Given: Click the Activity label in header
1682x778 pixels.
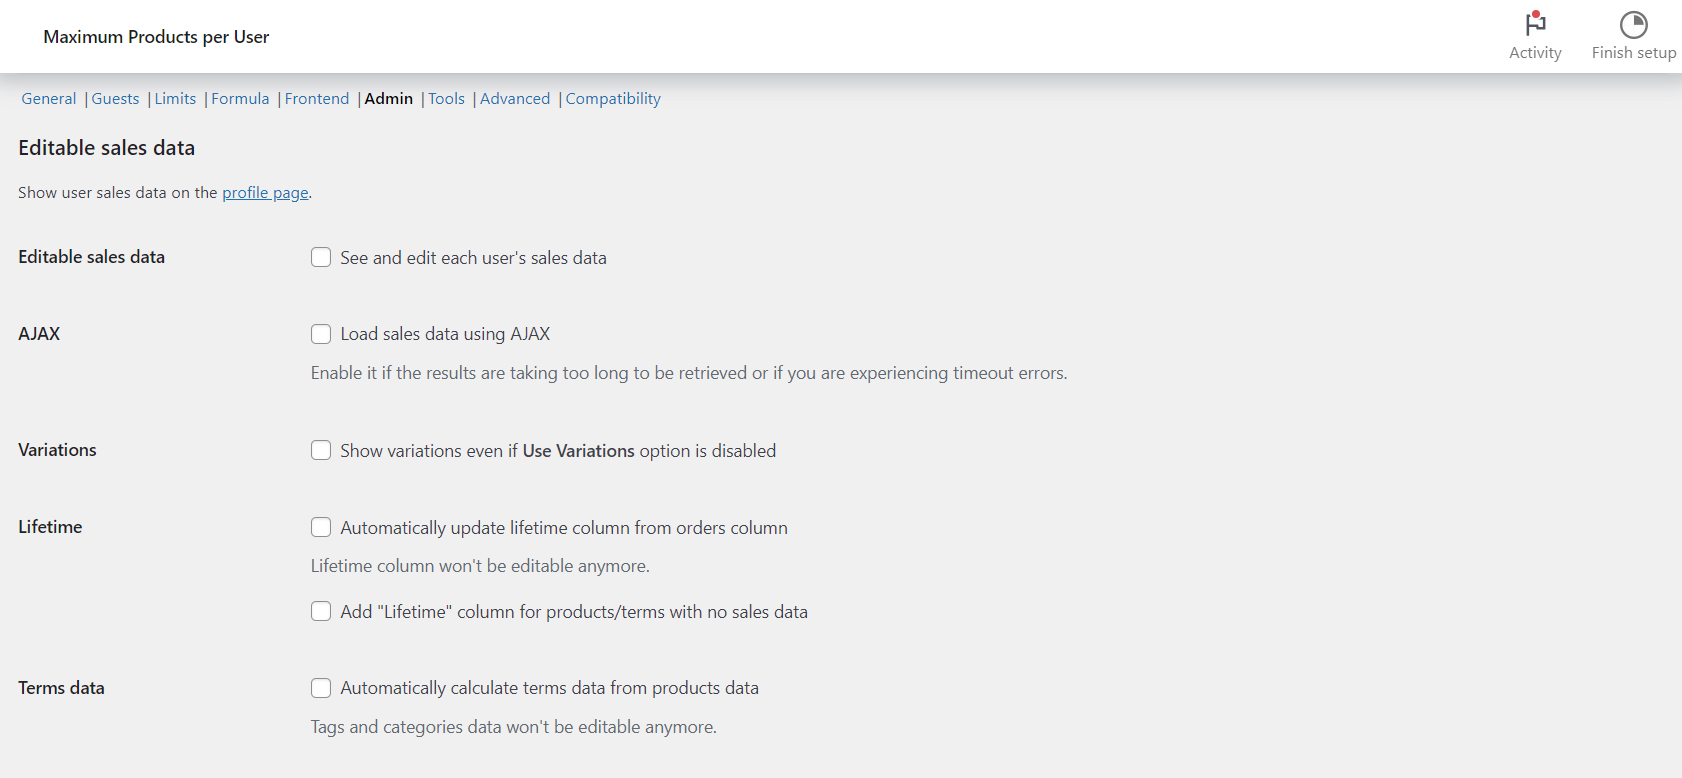Looking at the screenshot, I should (1535, 53).
